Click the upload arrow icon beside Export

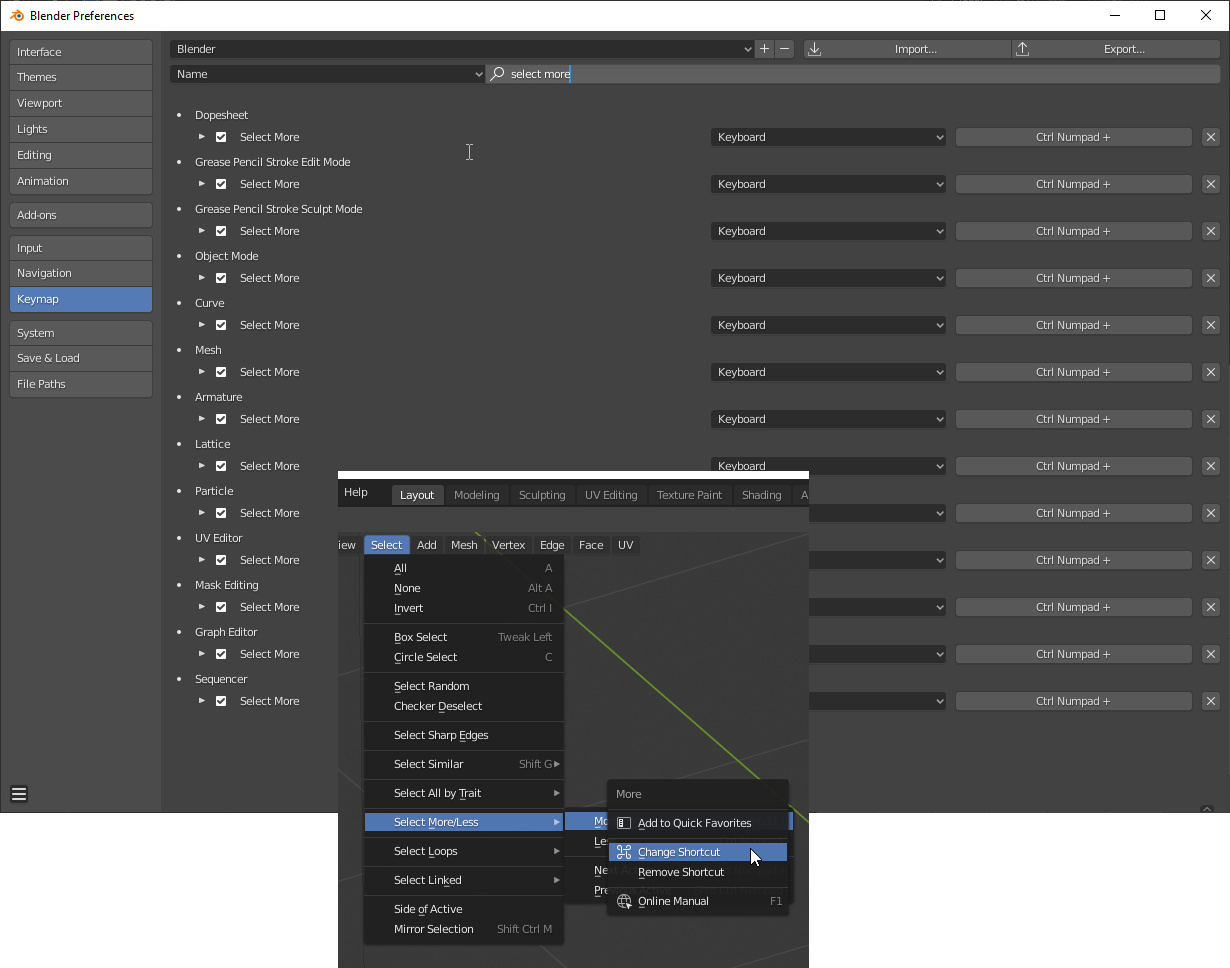tap(1022, 48)
